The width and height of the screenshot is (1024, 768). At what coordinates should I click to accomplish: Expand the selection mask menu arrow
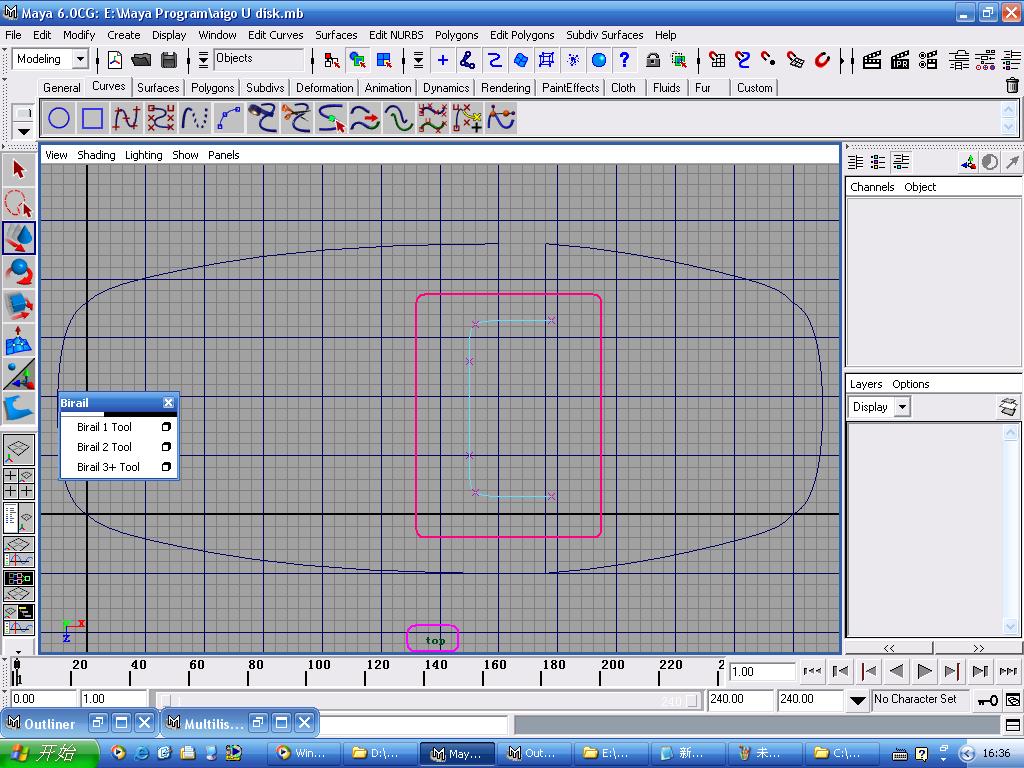pyautogui.click(x=203, y=60)
